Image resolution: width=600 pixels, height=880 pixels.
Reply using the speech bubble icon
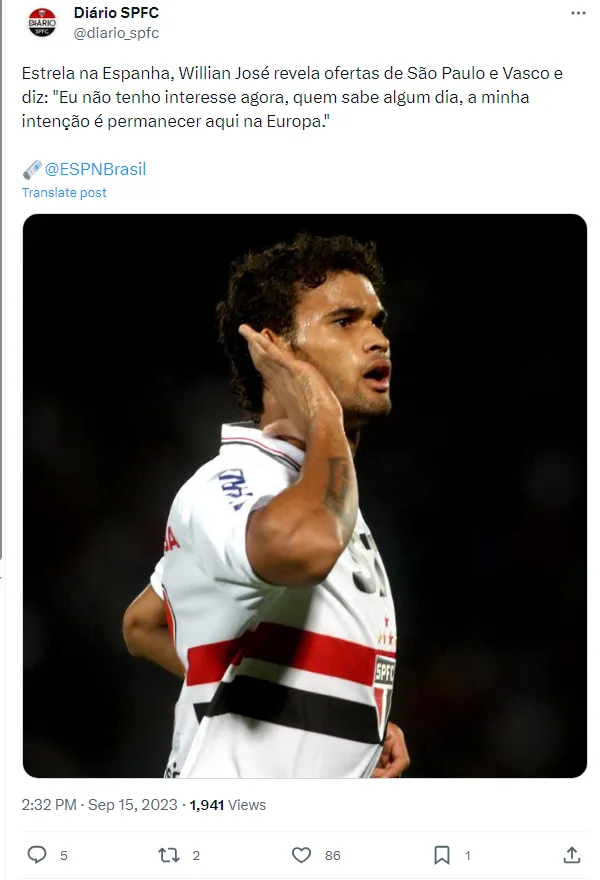37,855
